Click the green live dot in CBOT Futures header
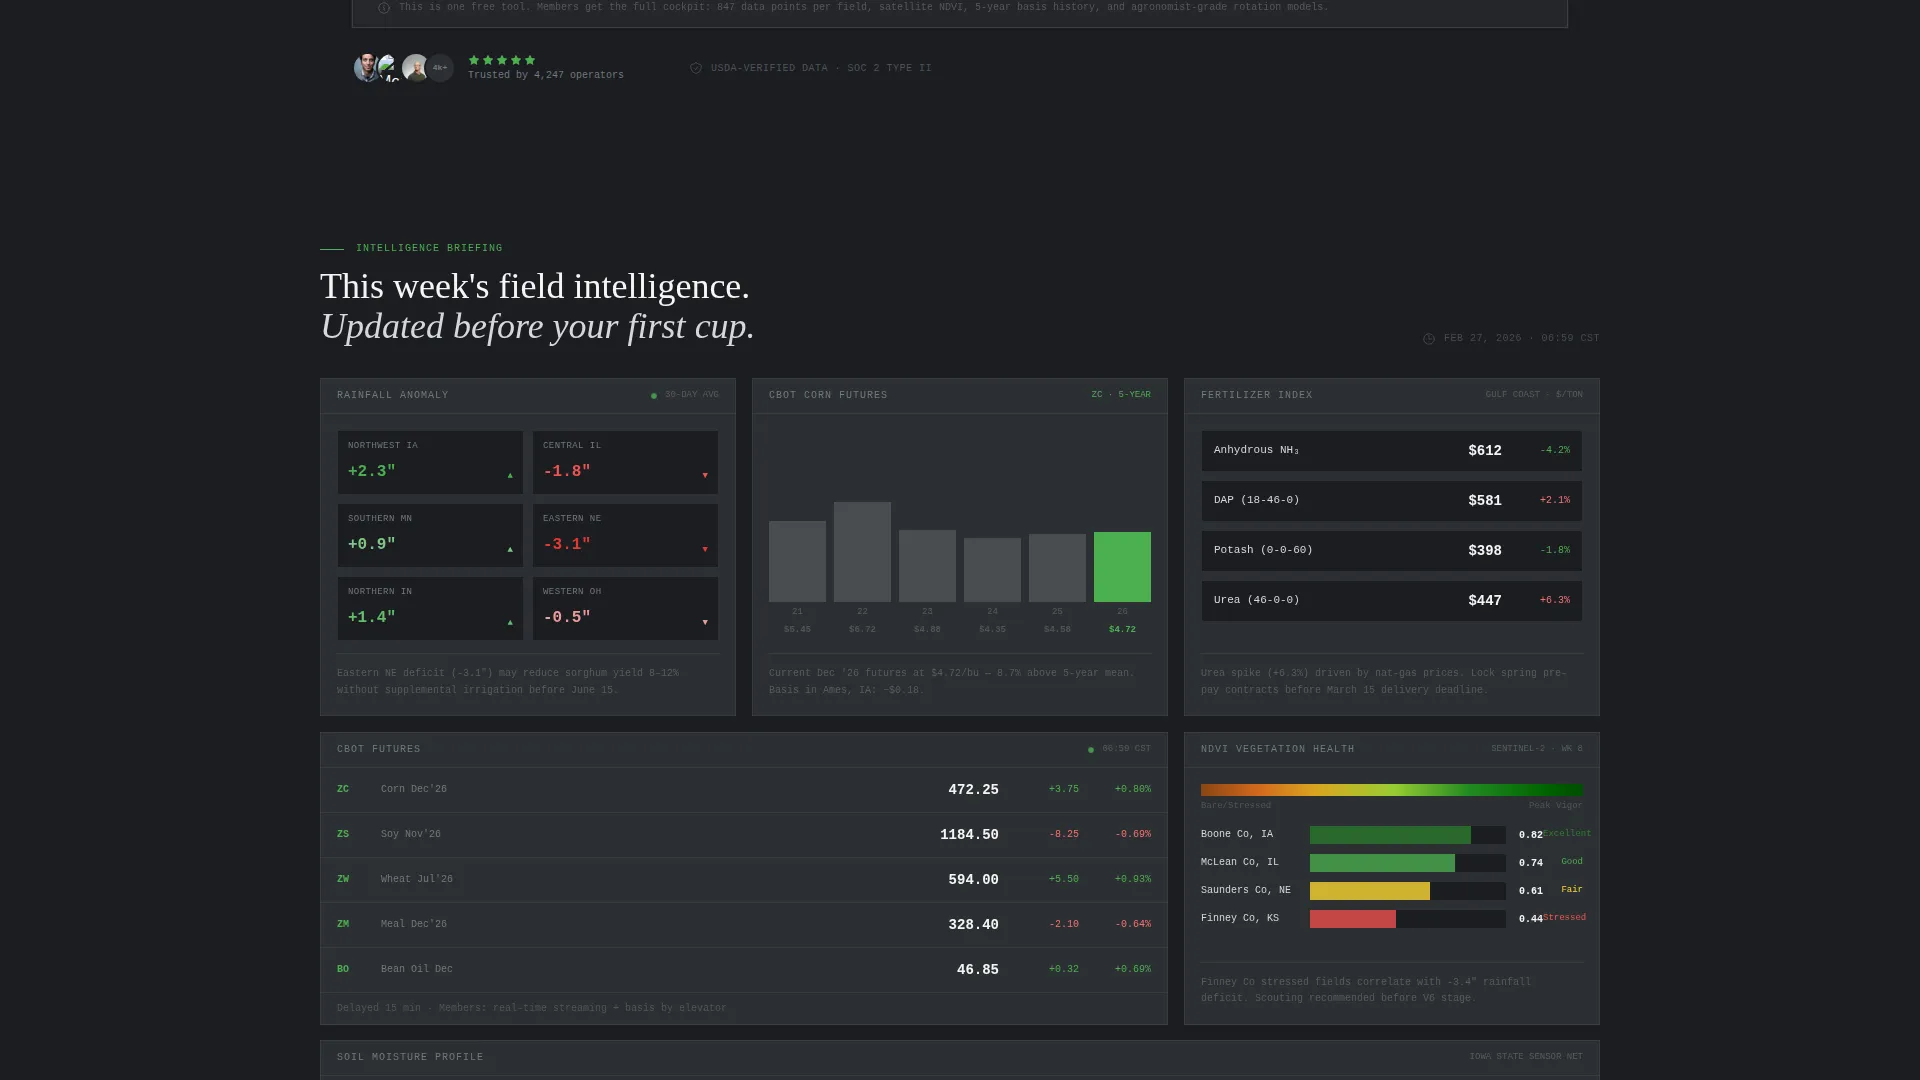The height and width of the screenshot is (1080, 1920). pos(1091,750)
